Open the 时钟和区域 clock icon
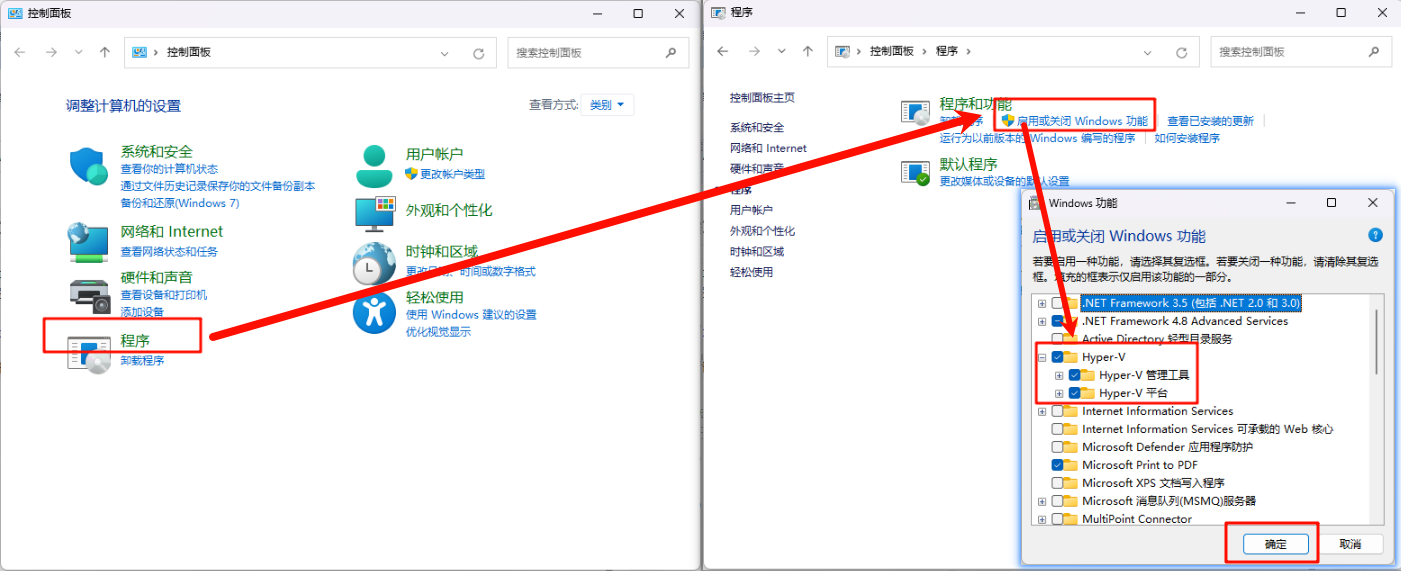Screen dimensions: 1401x571 coord(374,264)
